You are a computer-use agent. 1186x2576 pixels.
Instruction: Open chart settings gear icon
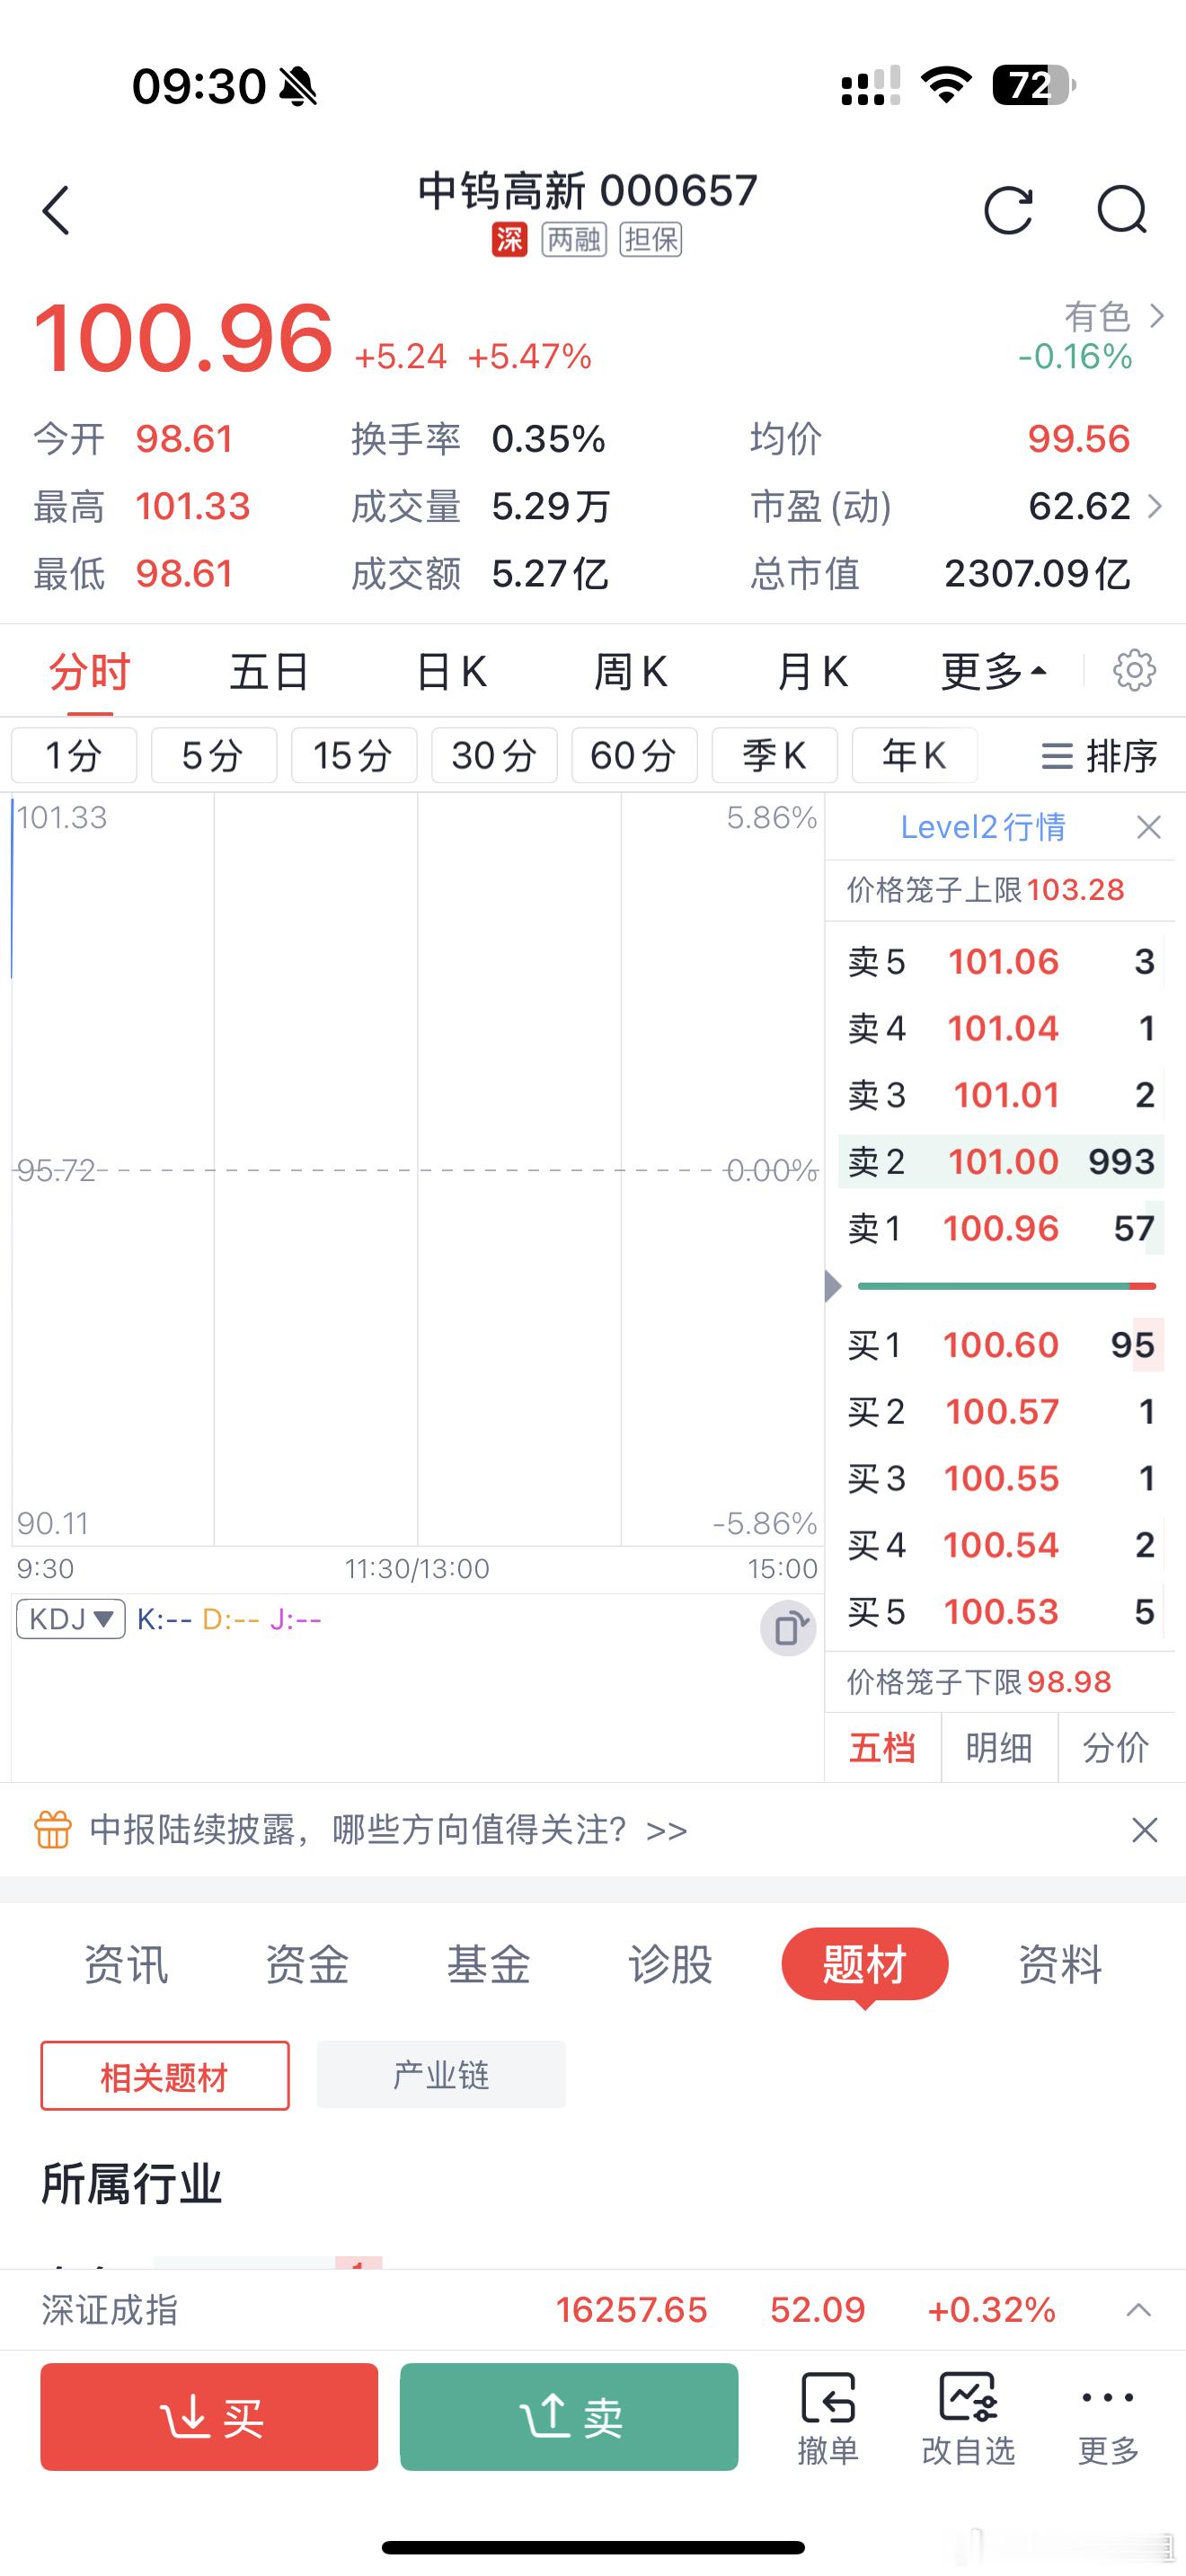click(1134, 670)
